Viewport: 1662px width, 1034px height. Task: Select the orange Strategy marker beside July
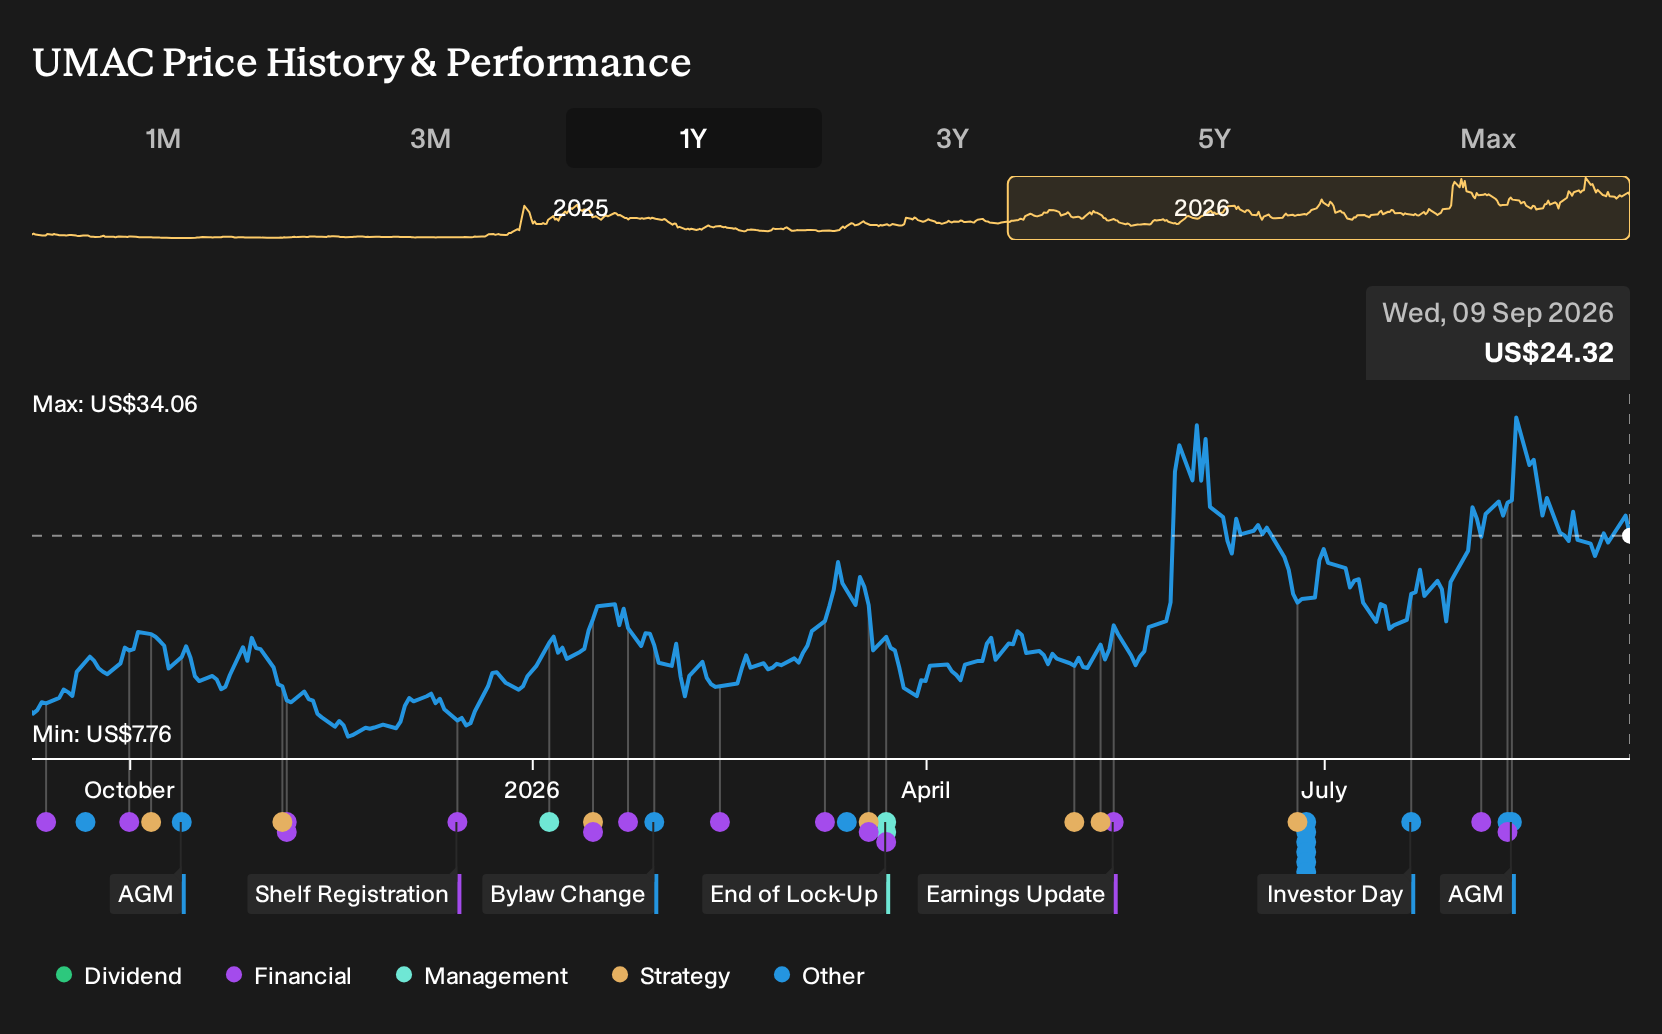(1297, 822)
